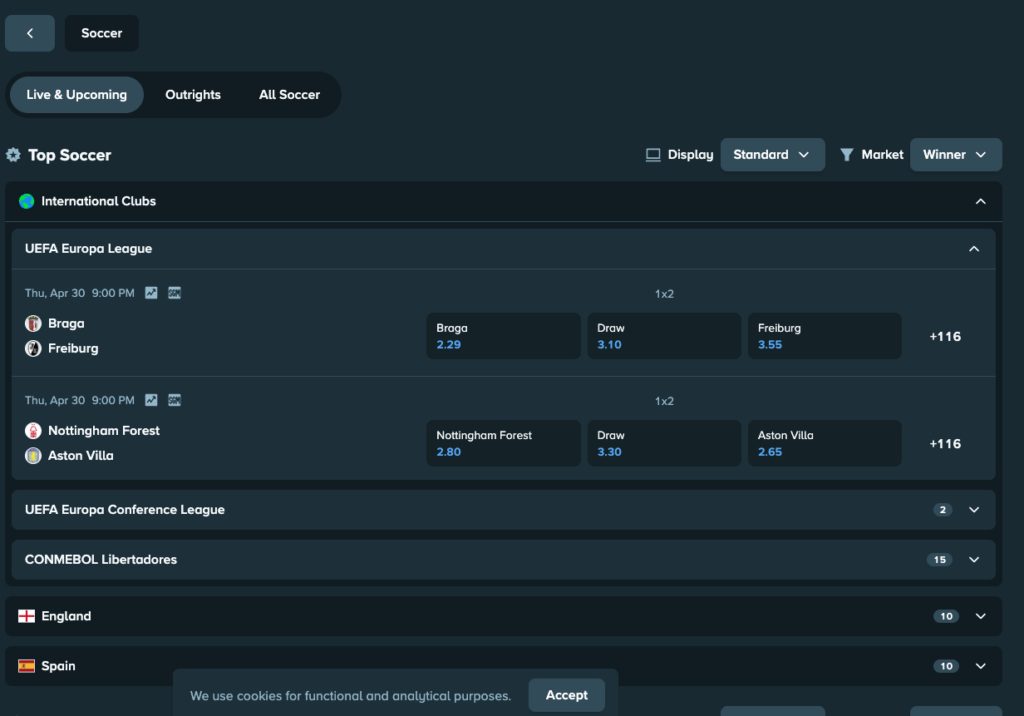This screenshot has height=716, width=1024.
Task: Collapse the International Clubs section
Action: (x=981, y=201)
